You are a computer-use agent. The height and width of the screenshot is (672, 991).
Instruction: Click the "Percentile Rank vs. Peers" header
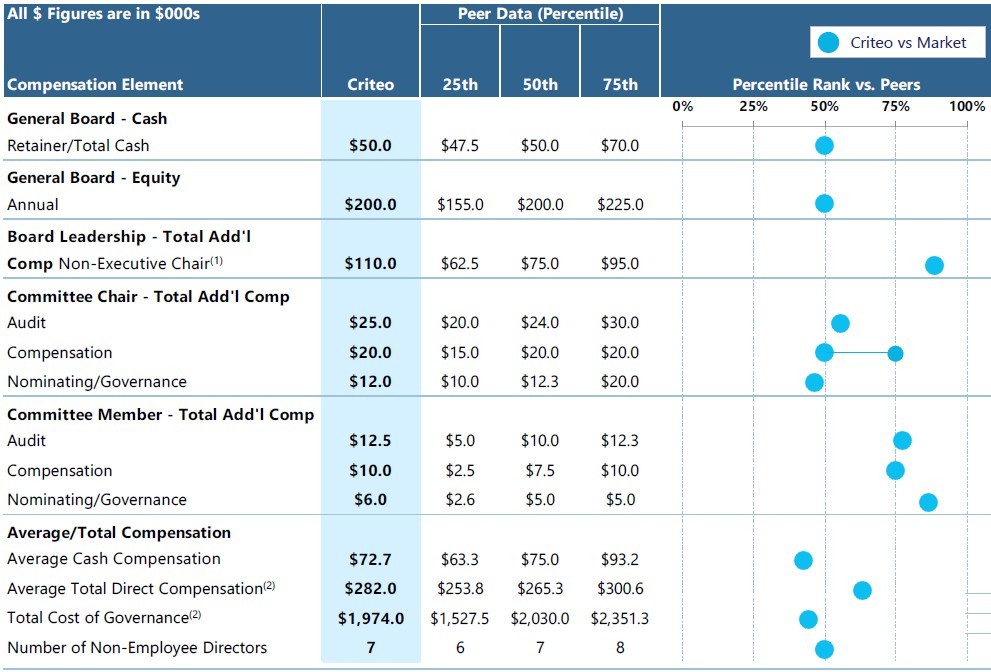pos(826,85)
